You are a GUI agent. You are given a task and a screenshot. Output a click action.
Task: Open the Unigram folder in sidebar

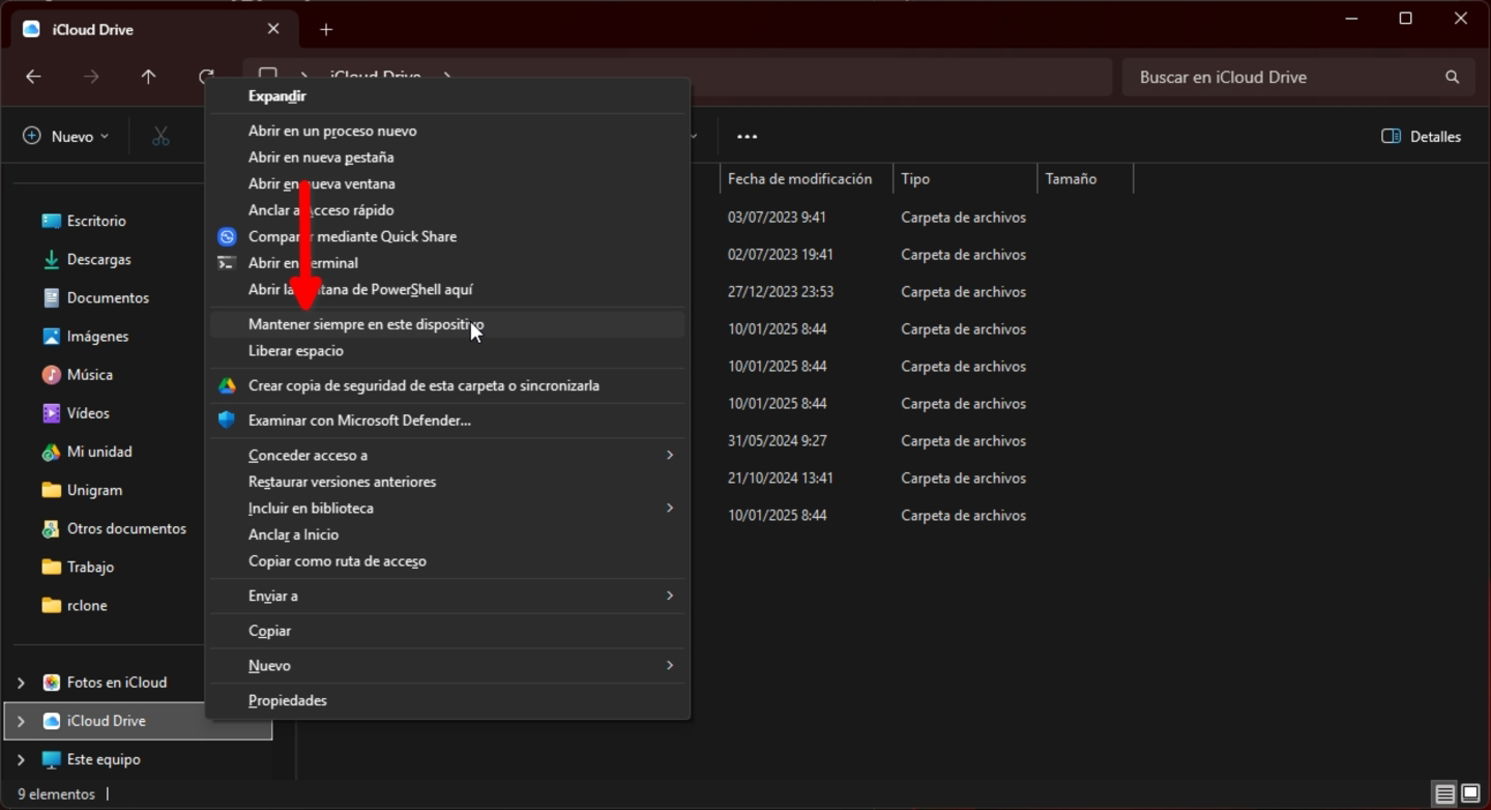[94, 490]
